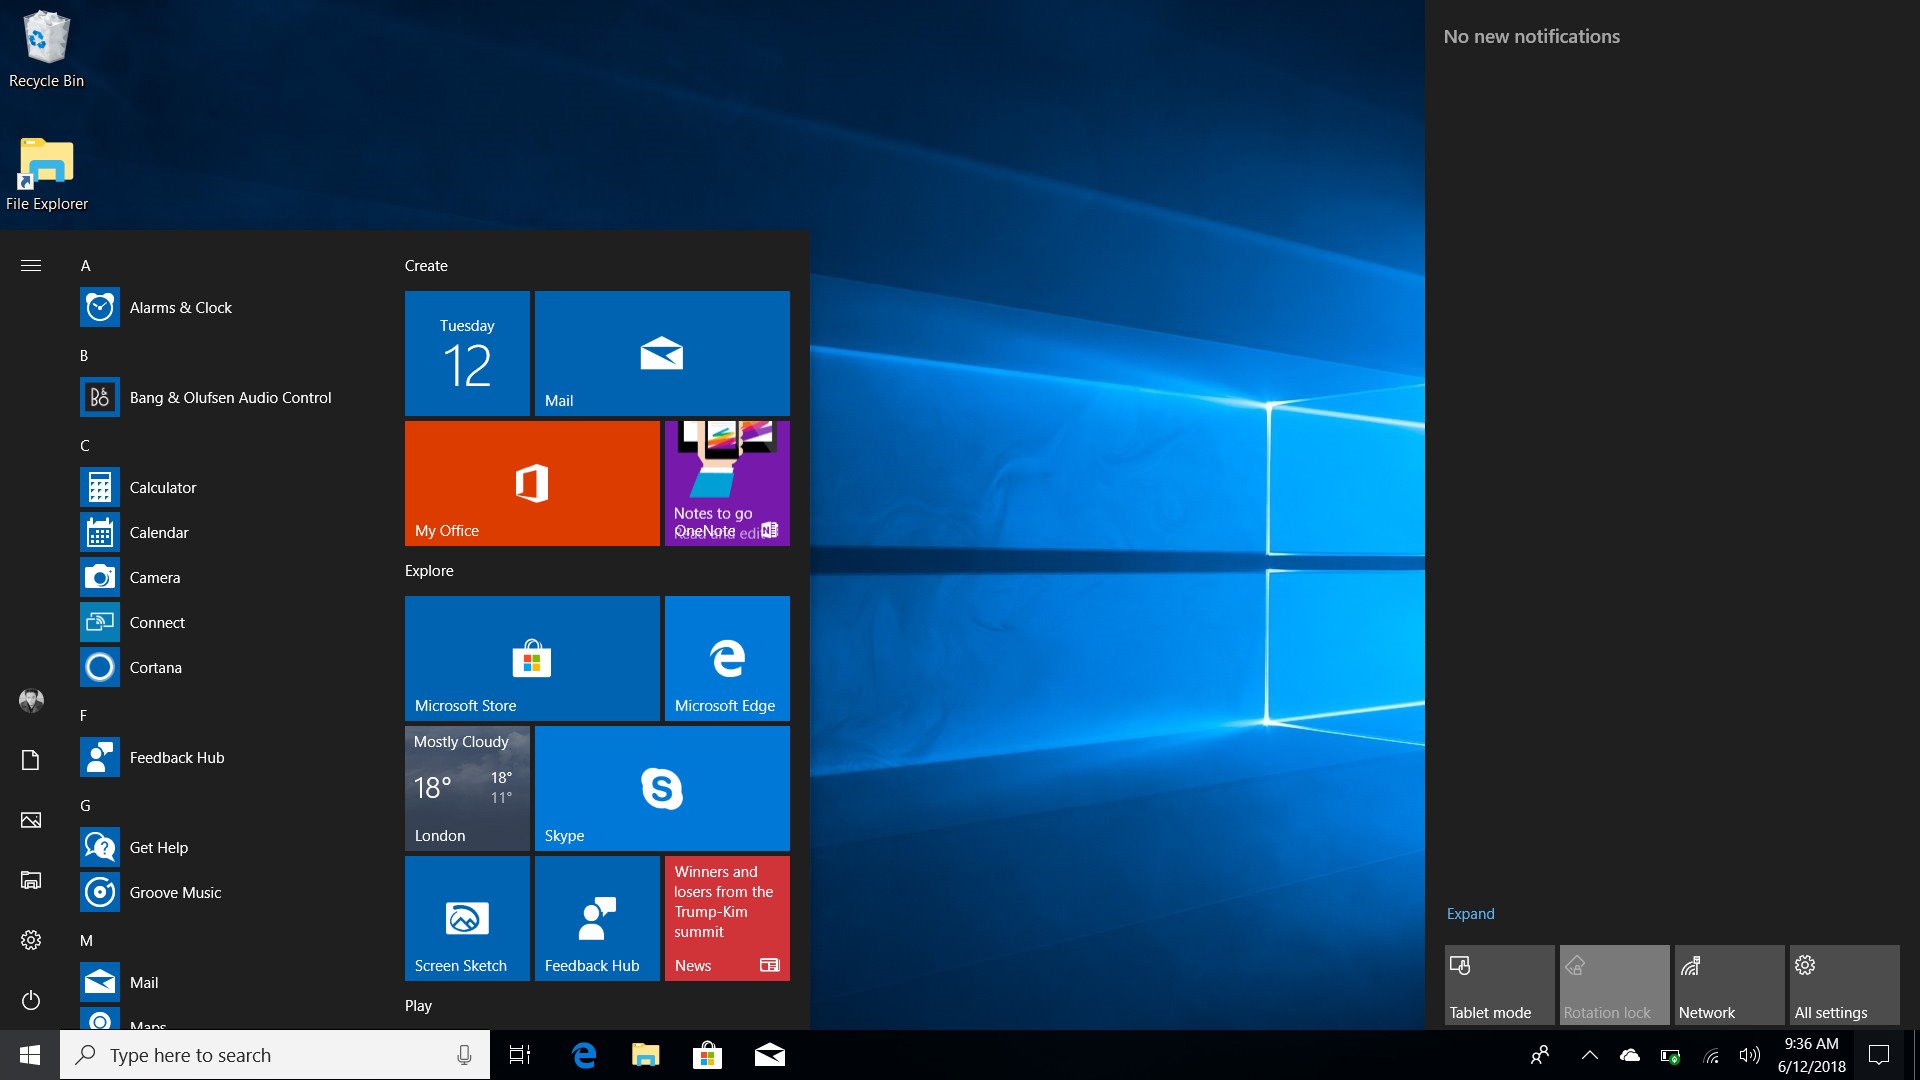The image size is (1920, 1080).
Task: Jump to letter M in app list
Action: pyautogui.click(x=86, y=941)
